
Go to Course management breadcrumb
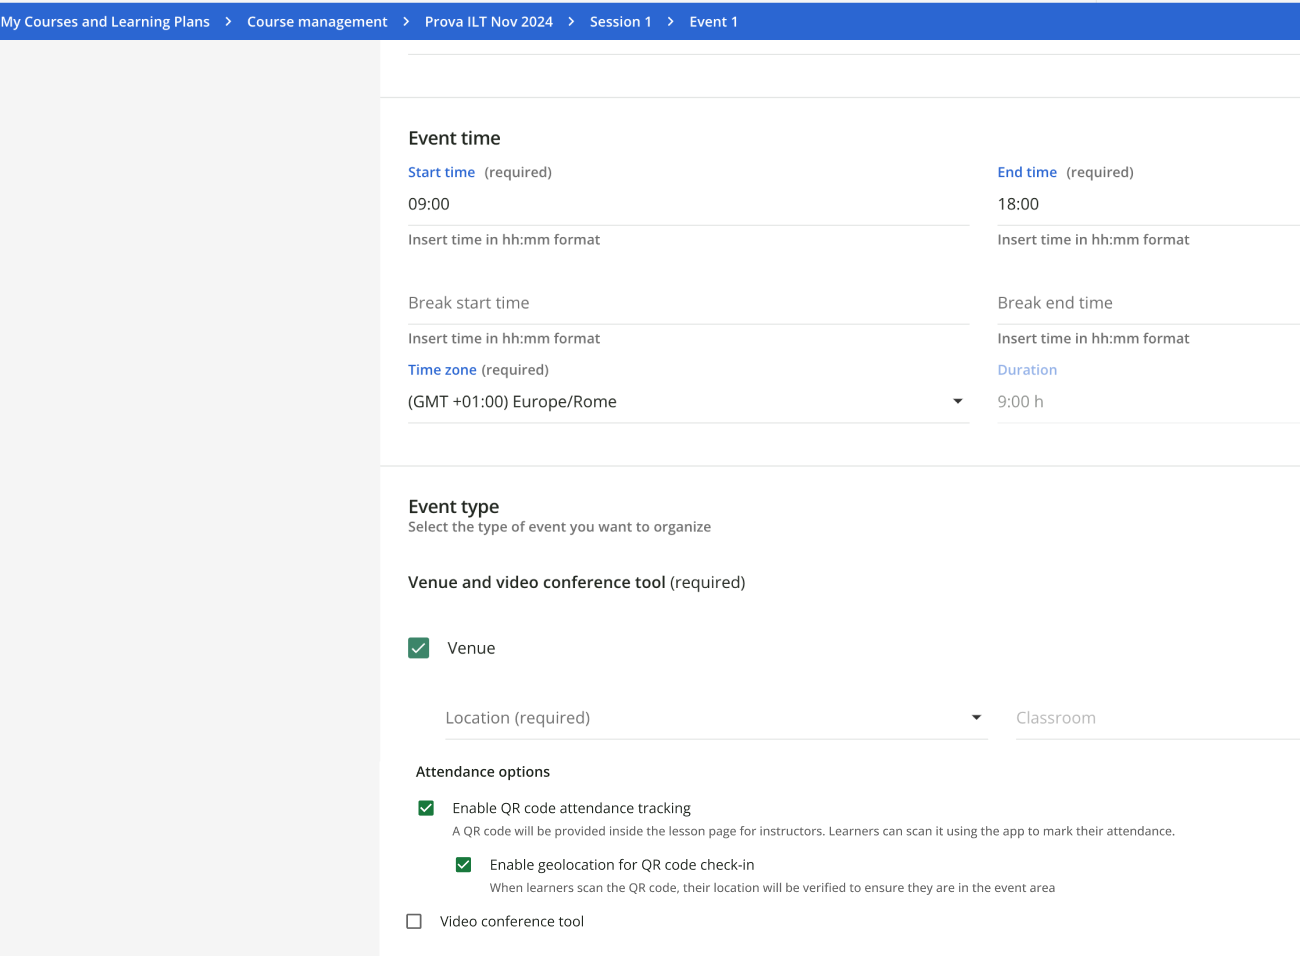coord(317,22)
